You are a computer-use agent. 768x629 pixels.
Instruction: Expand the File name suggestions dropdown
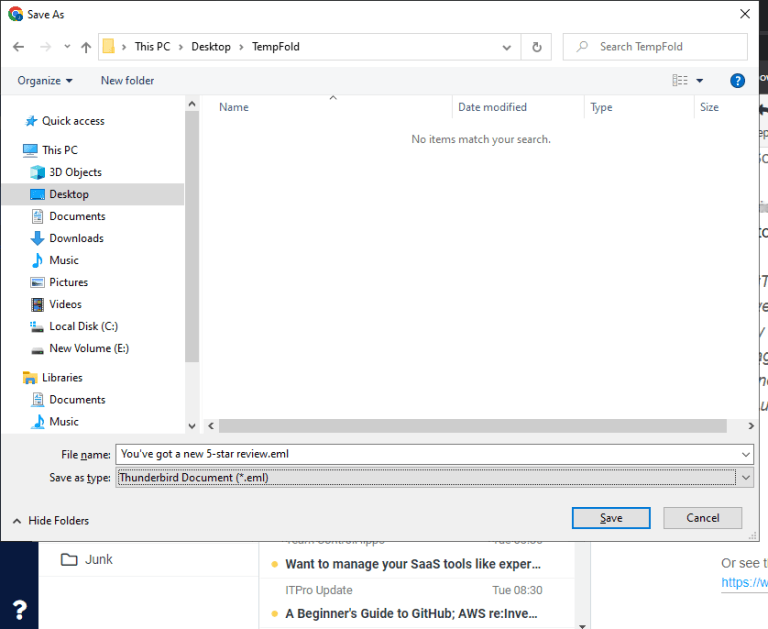click(746, 454)
